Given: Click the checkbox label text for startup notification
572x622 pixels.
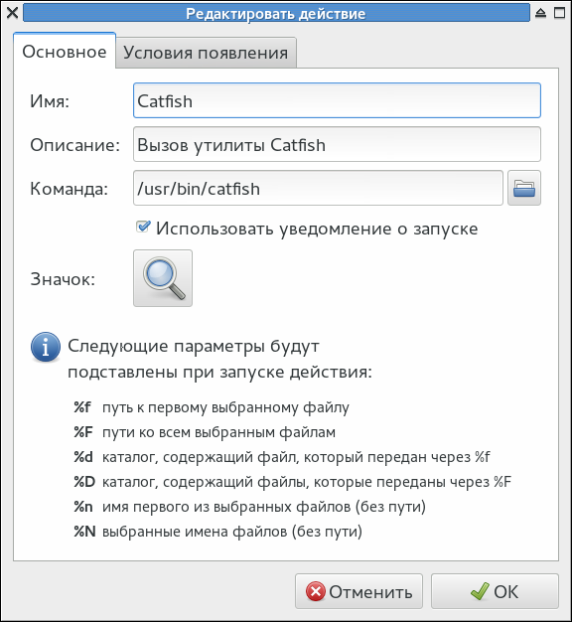Looking at the screenshot, I should click(x=317, y=229).
